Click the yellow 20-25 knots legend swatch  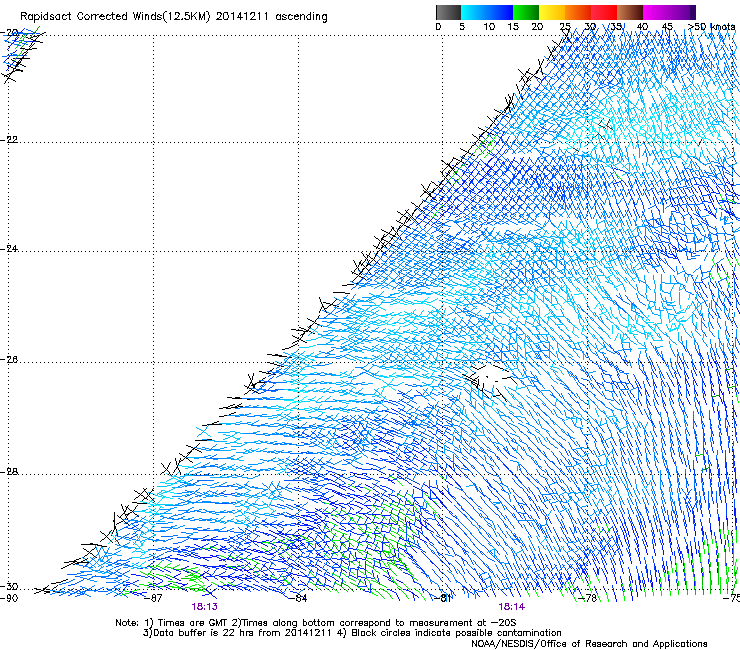[x=552, y=12]
